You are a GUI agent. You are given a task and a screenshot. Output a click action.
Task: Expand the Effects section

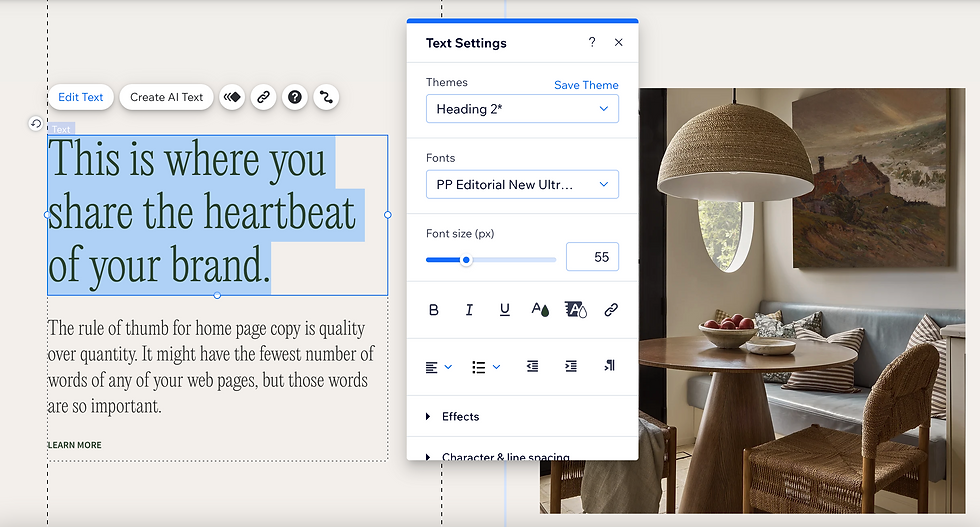point(522,416)
